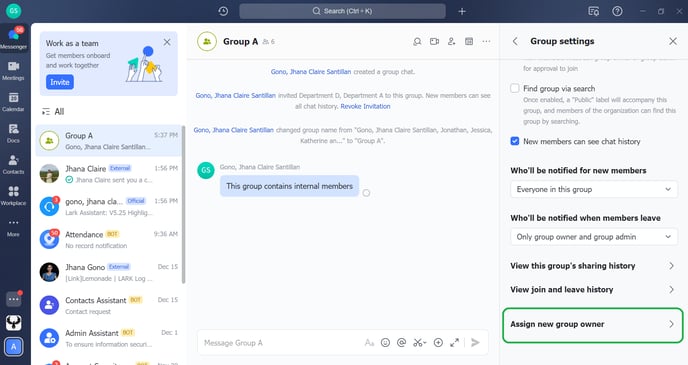Open notified when members leave dropdown
This screenshot has height=365, width=688.
[x=594, y=237]
